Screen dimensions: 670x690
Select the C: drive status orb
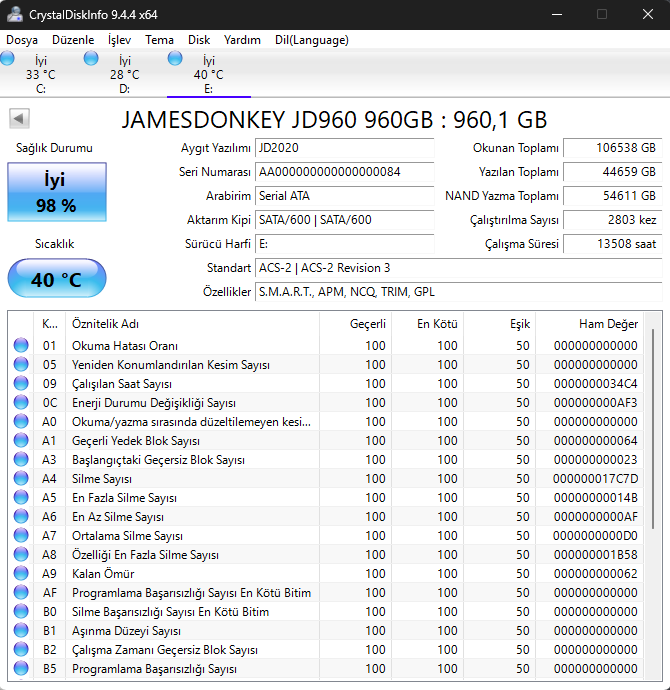pos(8,59)
